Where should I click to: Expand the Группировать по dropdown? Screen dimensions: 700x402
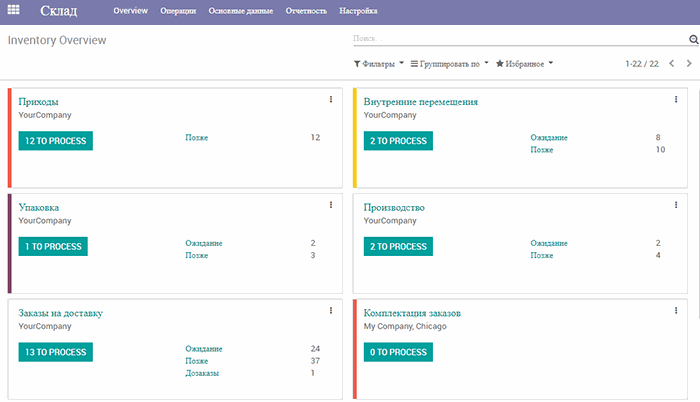coord(450,63)
